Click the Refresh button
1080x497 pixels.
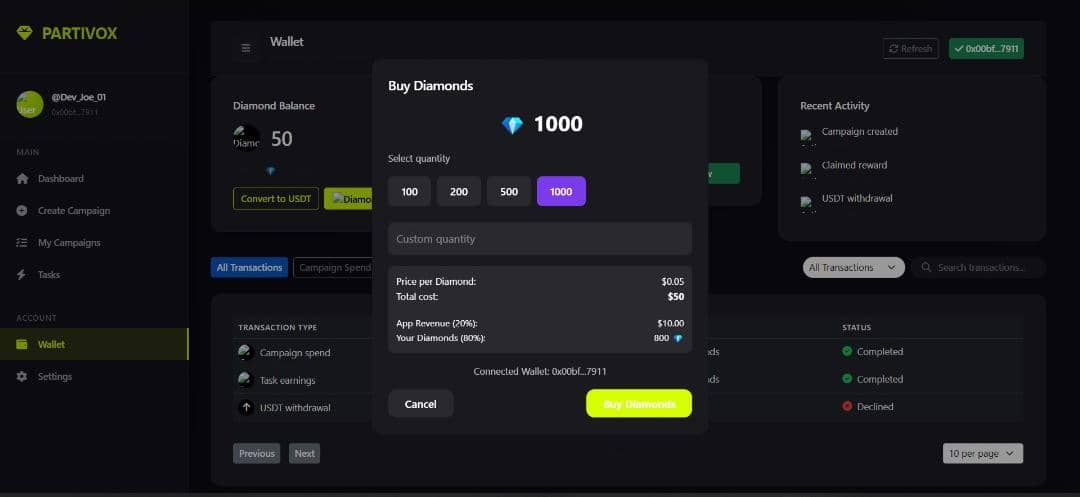910,48
